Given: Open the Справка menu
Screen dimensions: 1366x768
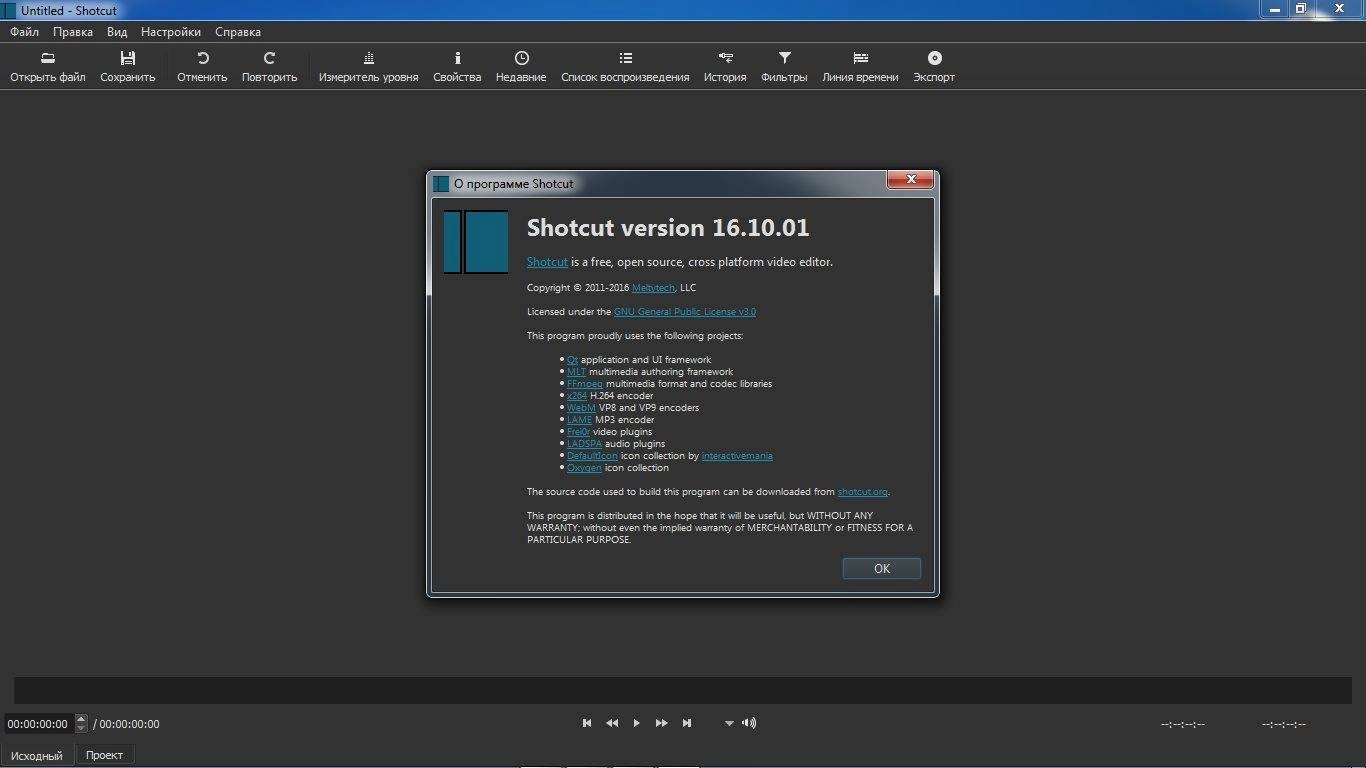Looking at the screenshot, I should [238, 32].
